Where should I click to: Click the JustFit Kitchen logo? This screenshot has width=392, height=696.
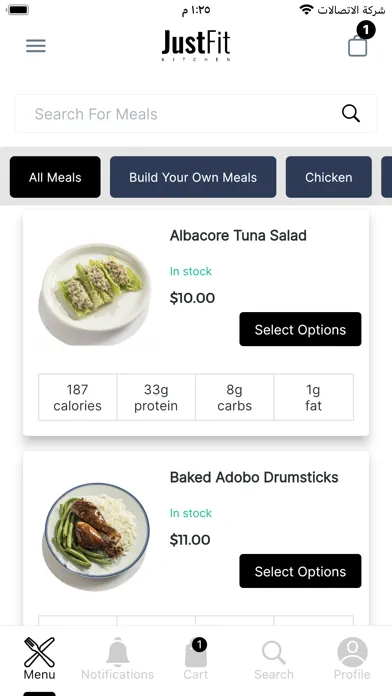pos(196,45)
